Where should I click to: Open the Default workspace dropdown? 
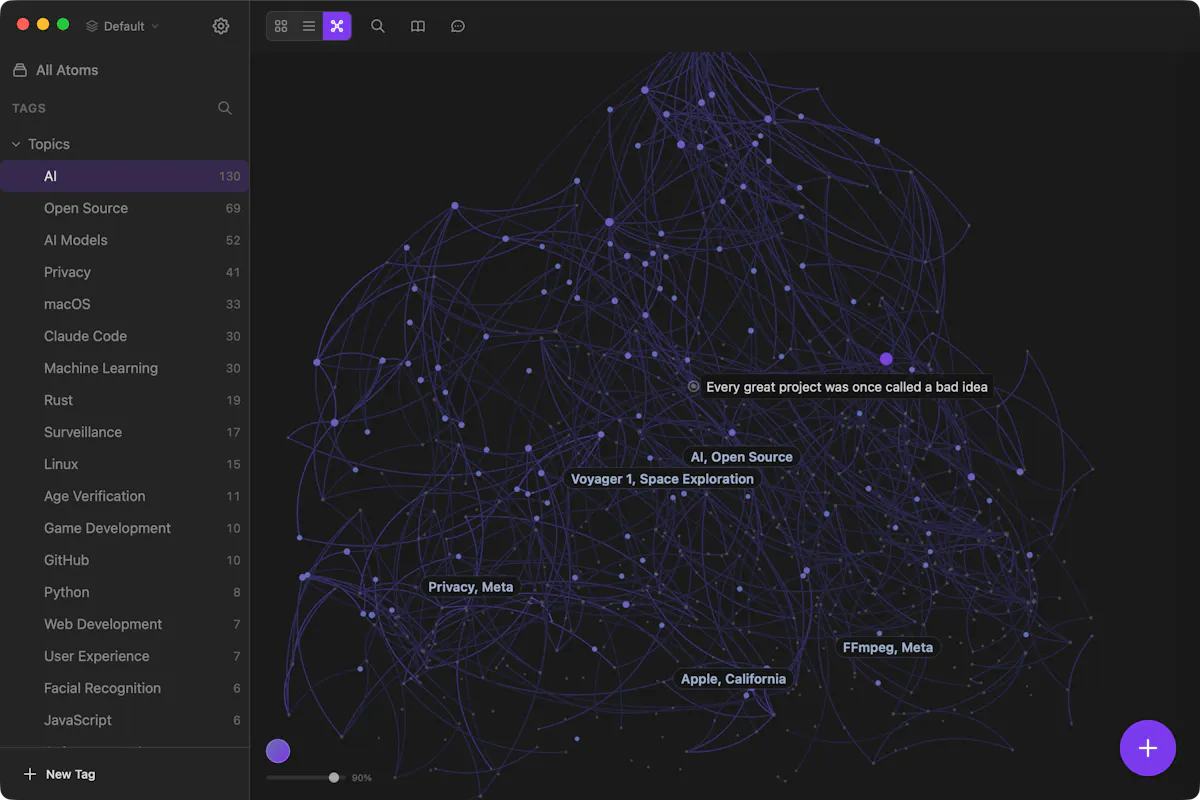[x=122, y=26]
